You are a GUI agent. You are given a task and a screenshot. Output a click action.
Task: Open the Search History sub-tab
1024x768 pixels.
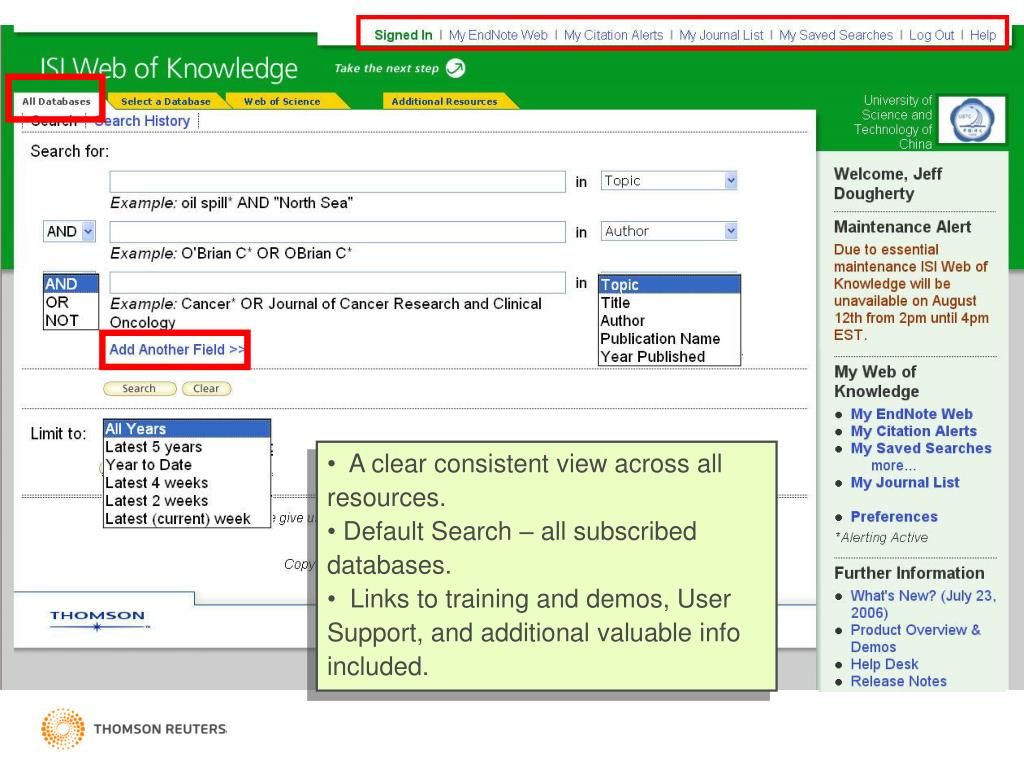tap(142, 121)
